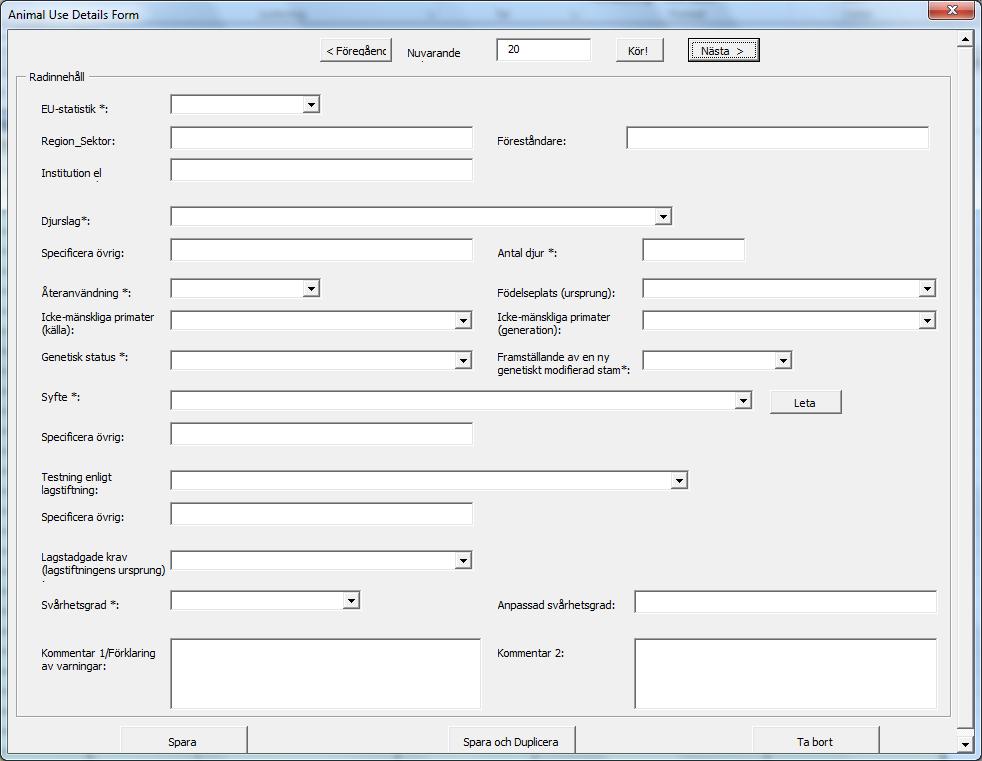Go to the previous record with Föregående
This screenshot has width=982, height=761.
pyautogui.click(x=356, y=50)
